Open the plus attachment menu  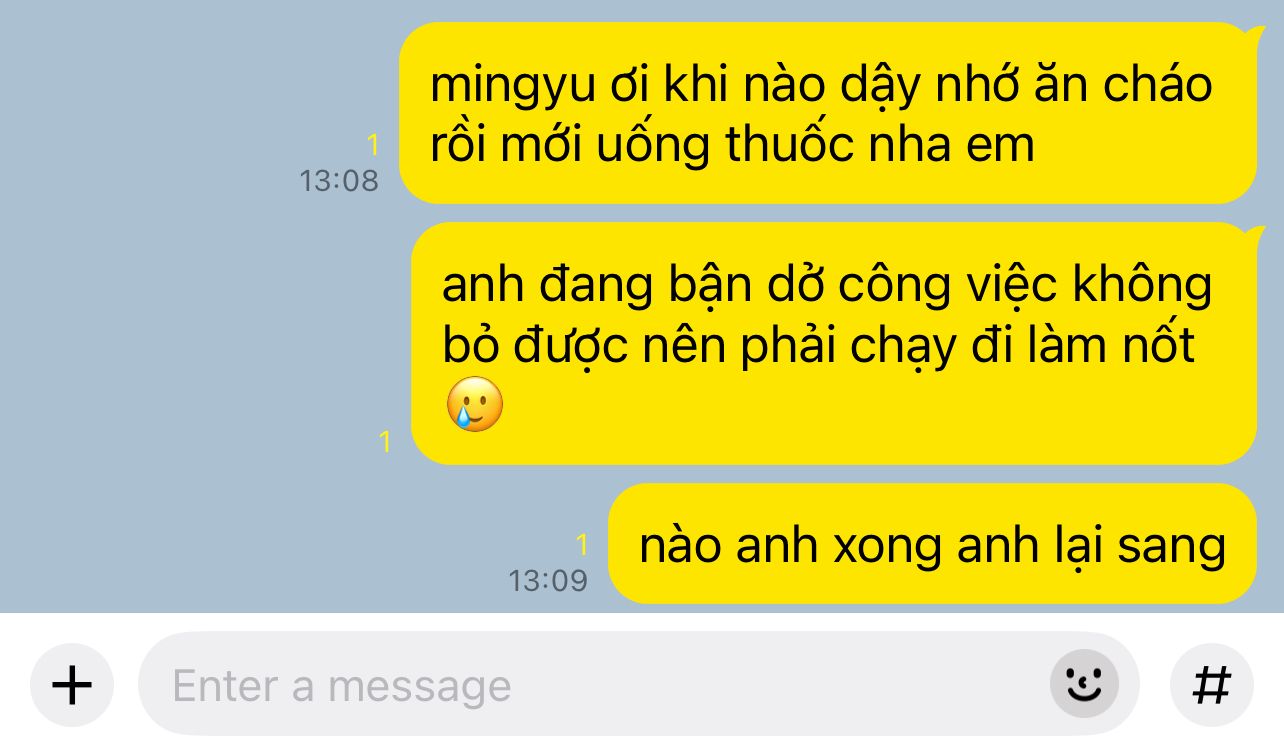pos(72,685)
